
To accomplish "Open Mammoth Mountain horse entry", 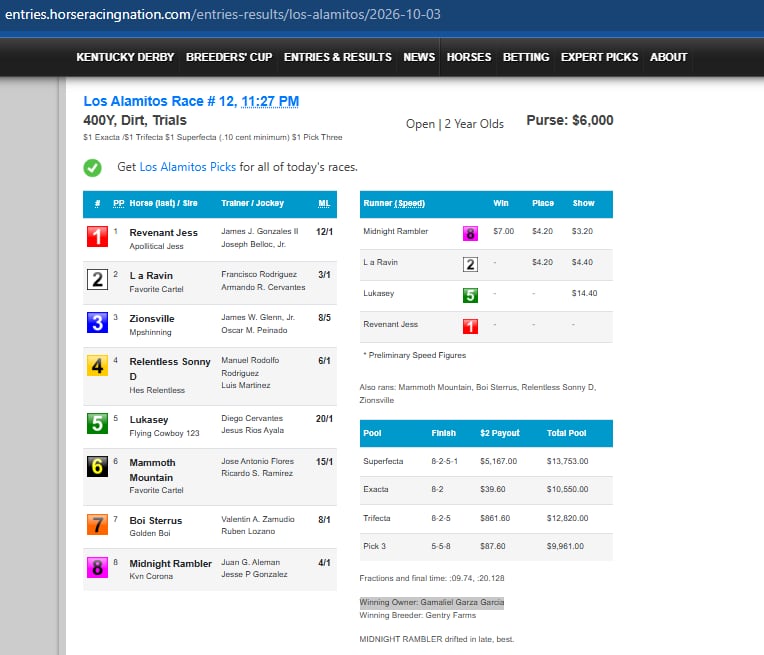I will 153,470.
